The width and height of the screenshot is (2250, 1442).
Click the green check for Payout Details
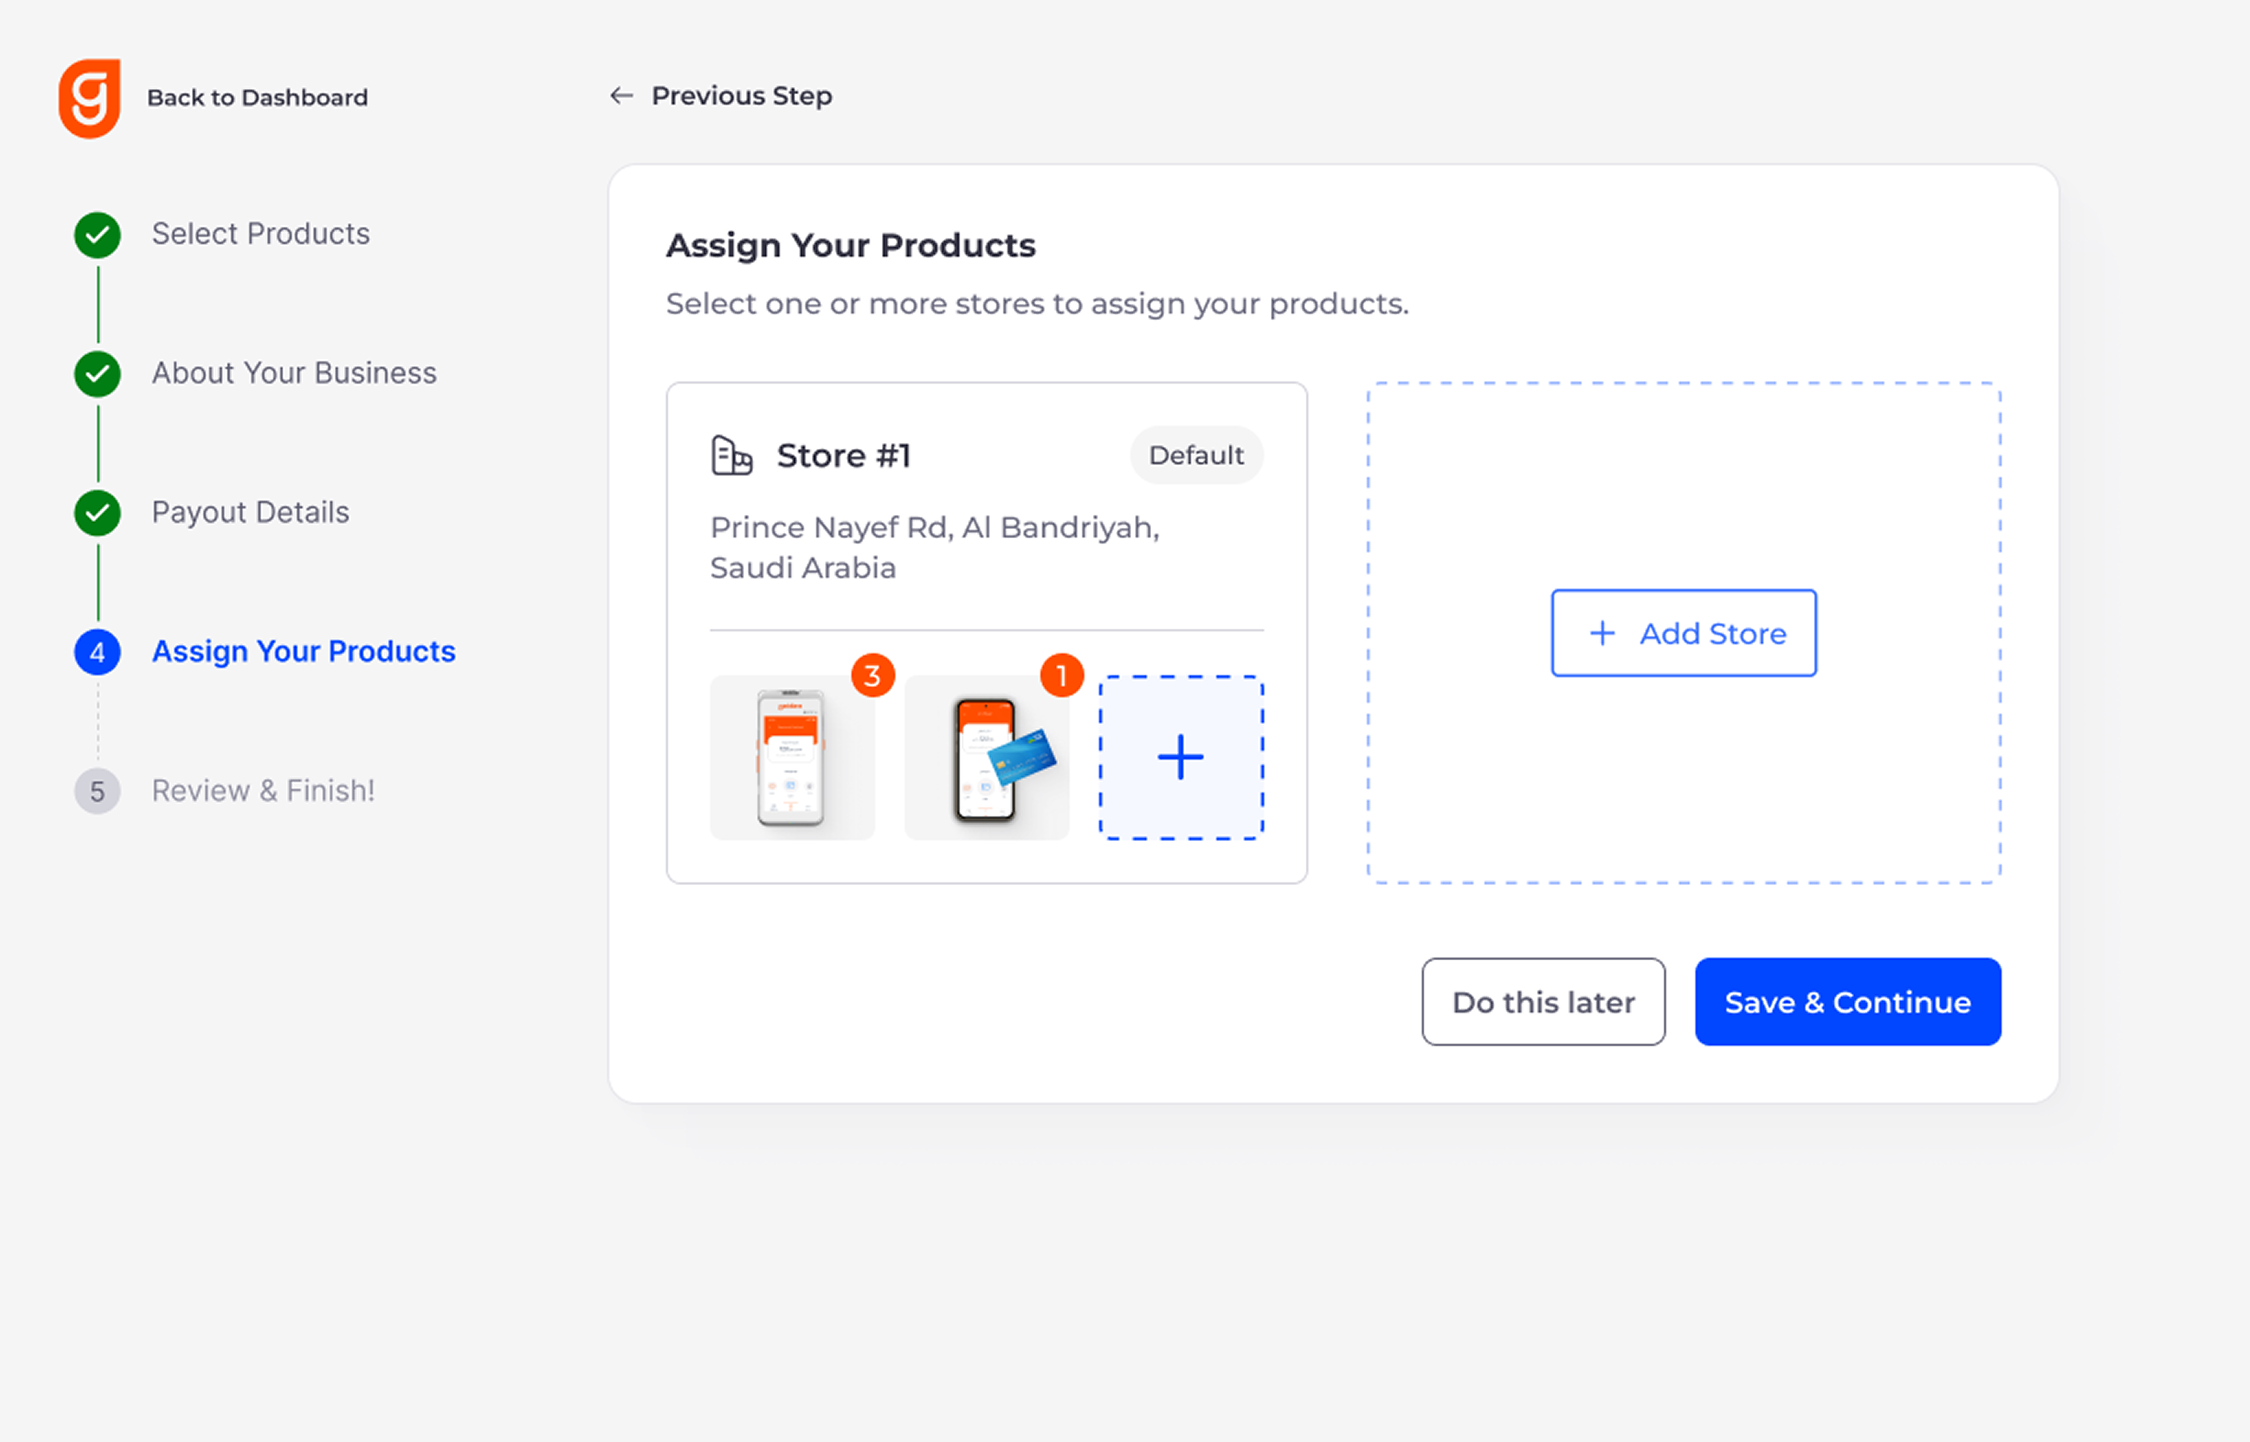(98, 513)
